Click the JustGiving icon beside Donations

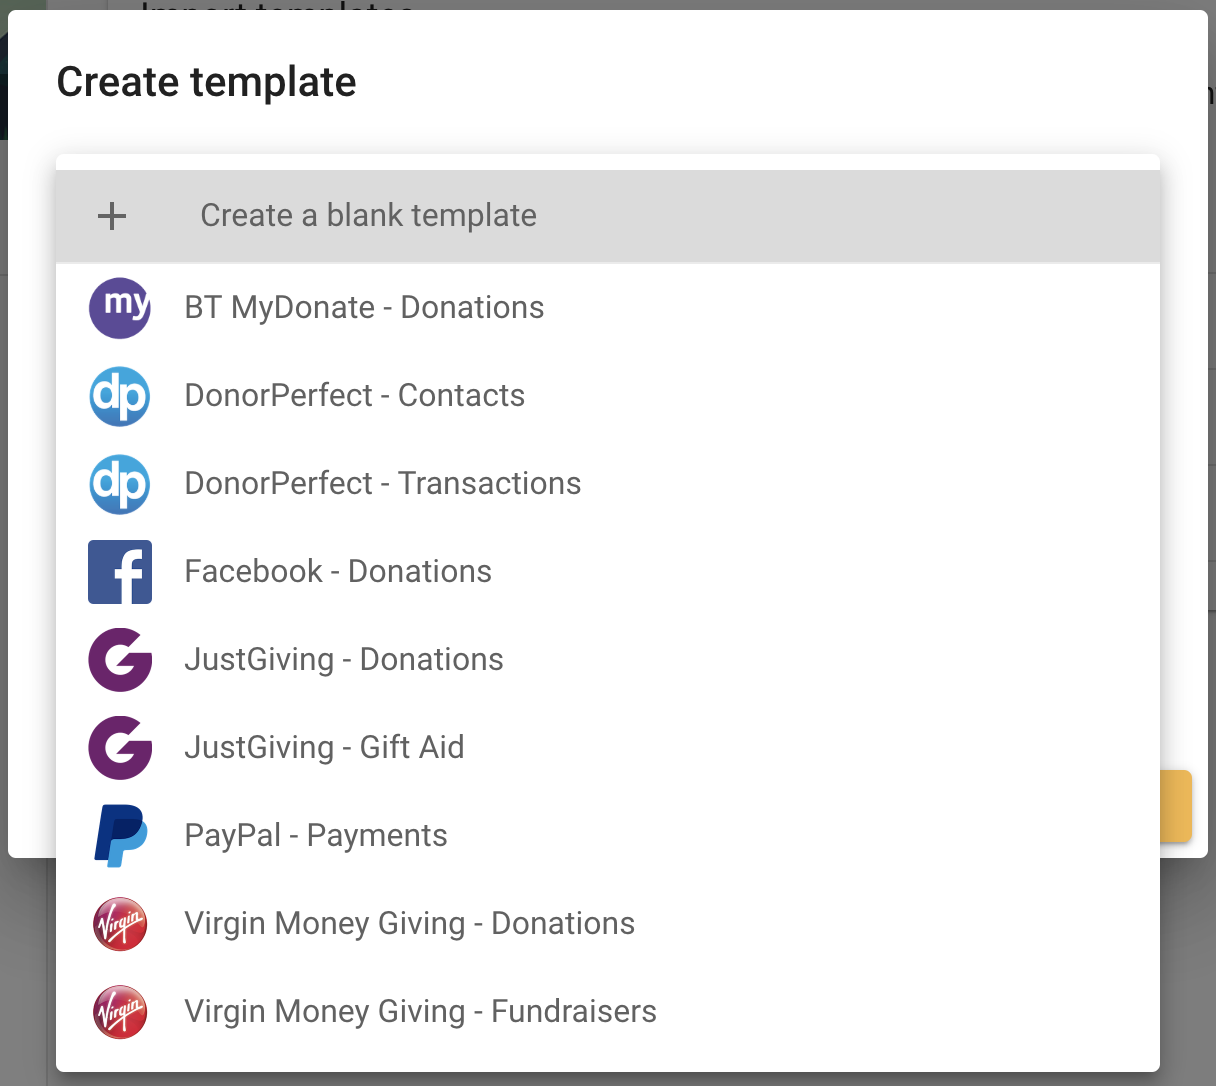(x=120, y=659)
